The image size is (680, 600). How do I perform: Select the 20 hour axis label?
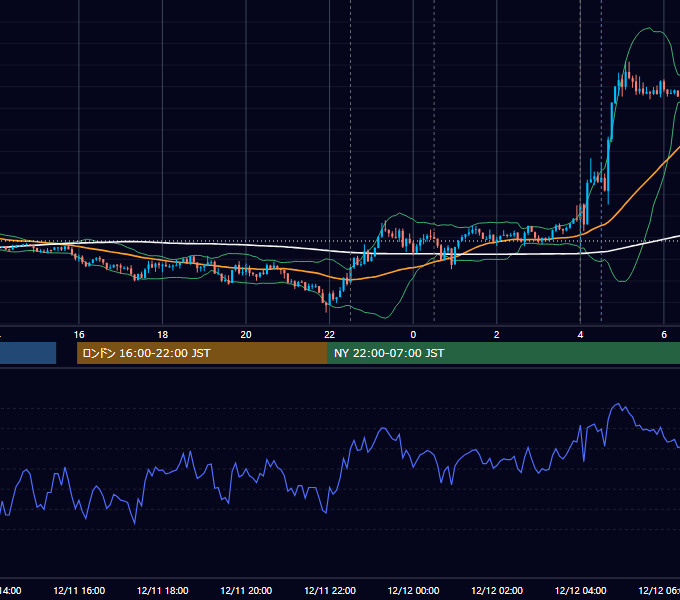[246, 335]
